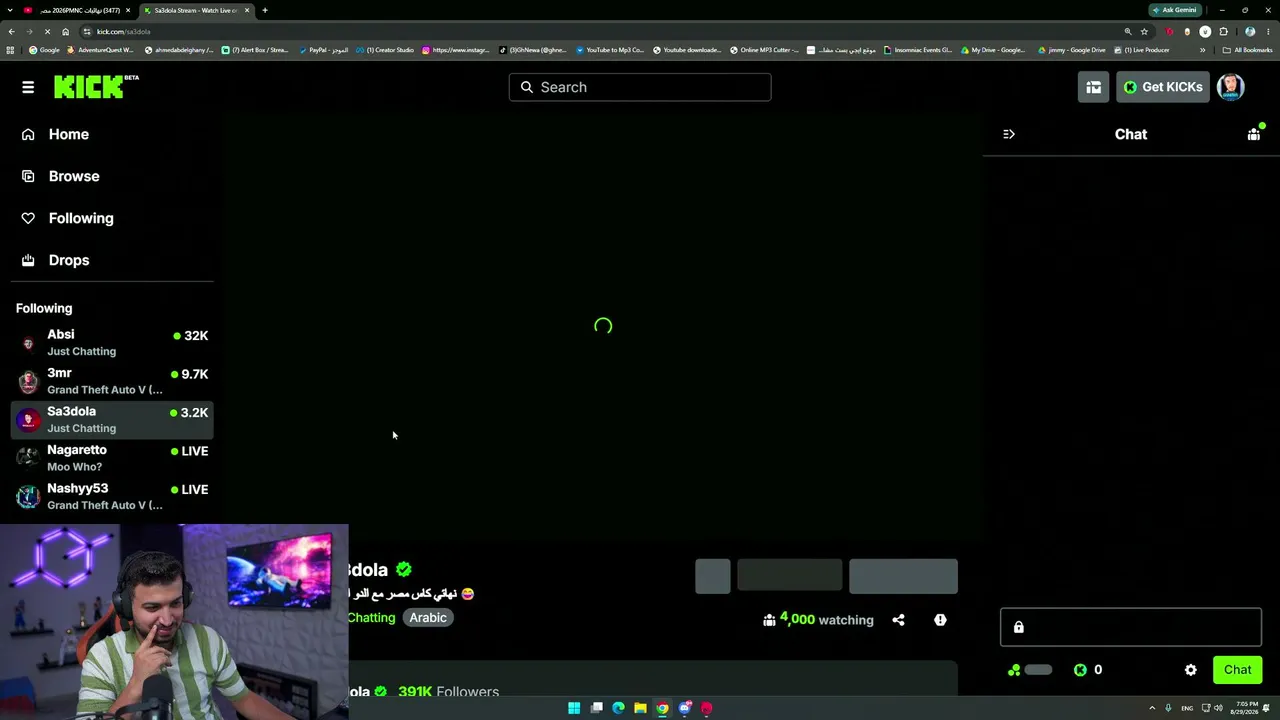Open the user profile avatar menu

(x=1230, y=87)
